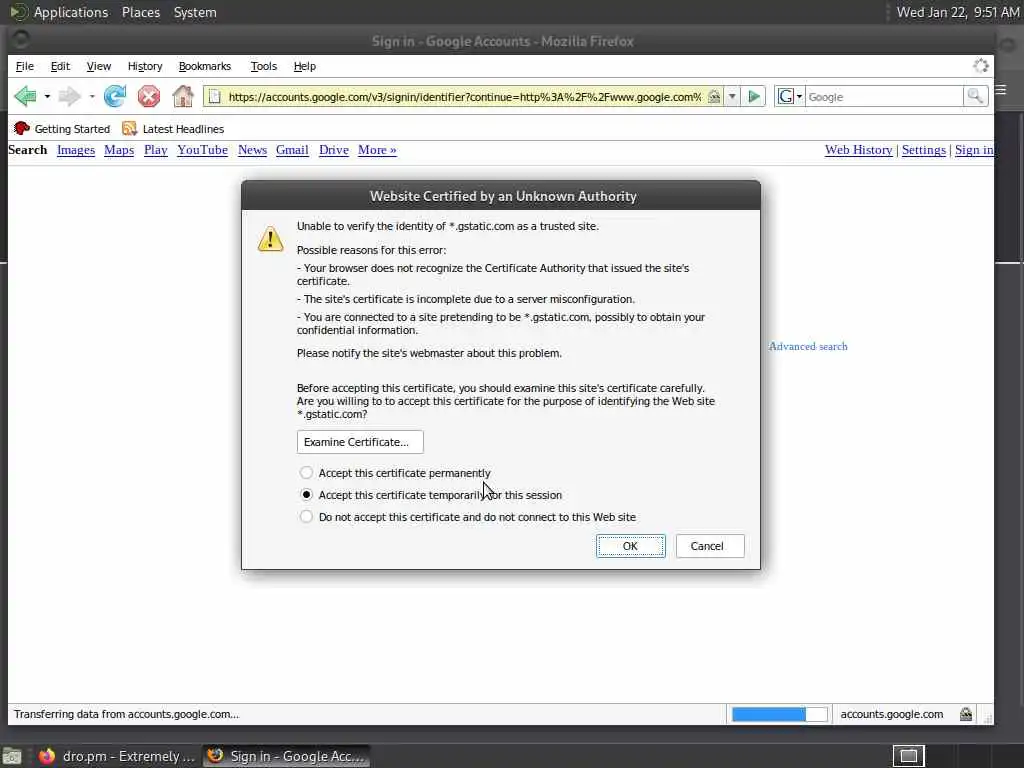
Task: Open the Images link
Action: click(x=76, y=150)
